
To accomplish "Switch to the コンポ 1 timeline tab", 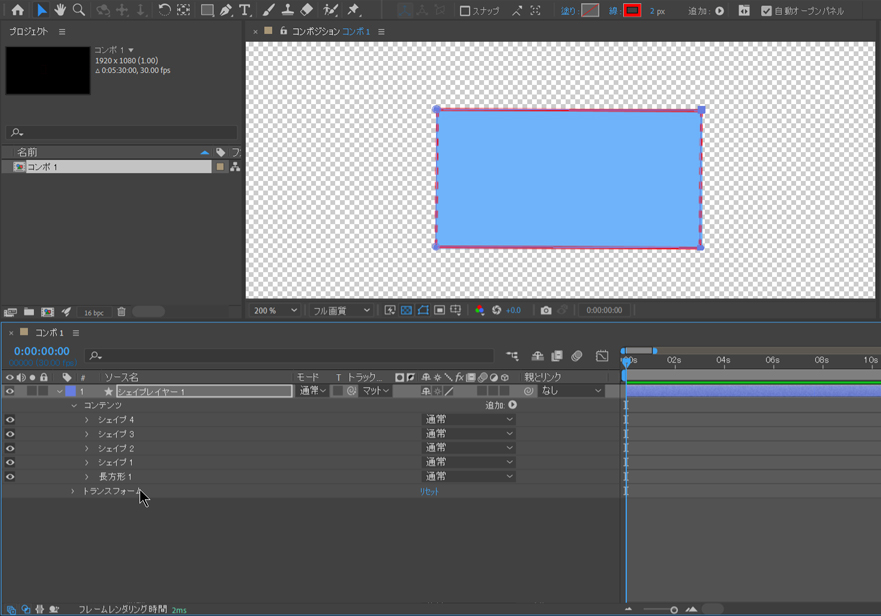I will point(49,333).
